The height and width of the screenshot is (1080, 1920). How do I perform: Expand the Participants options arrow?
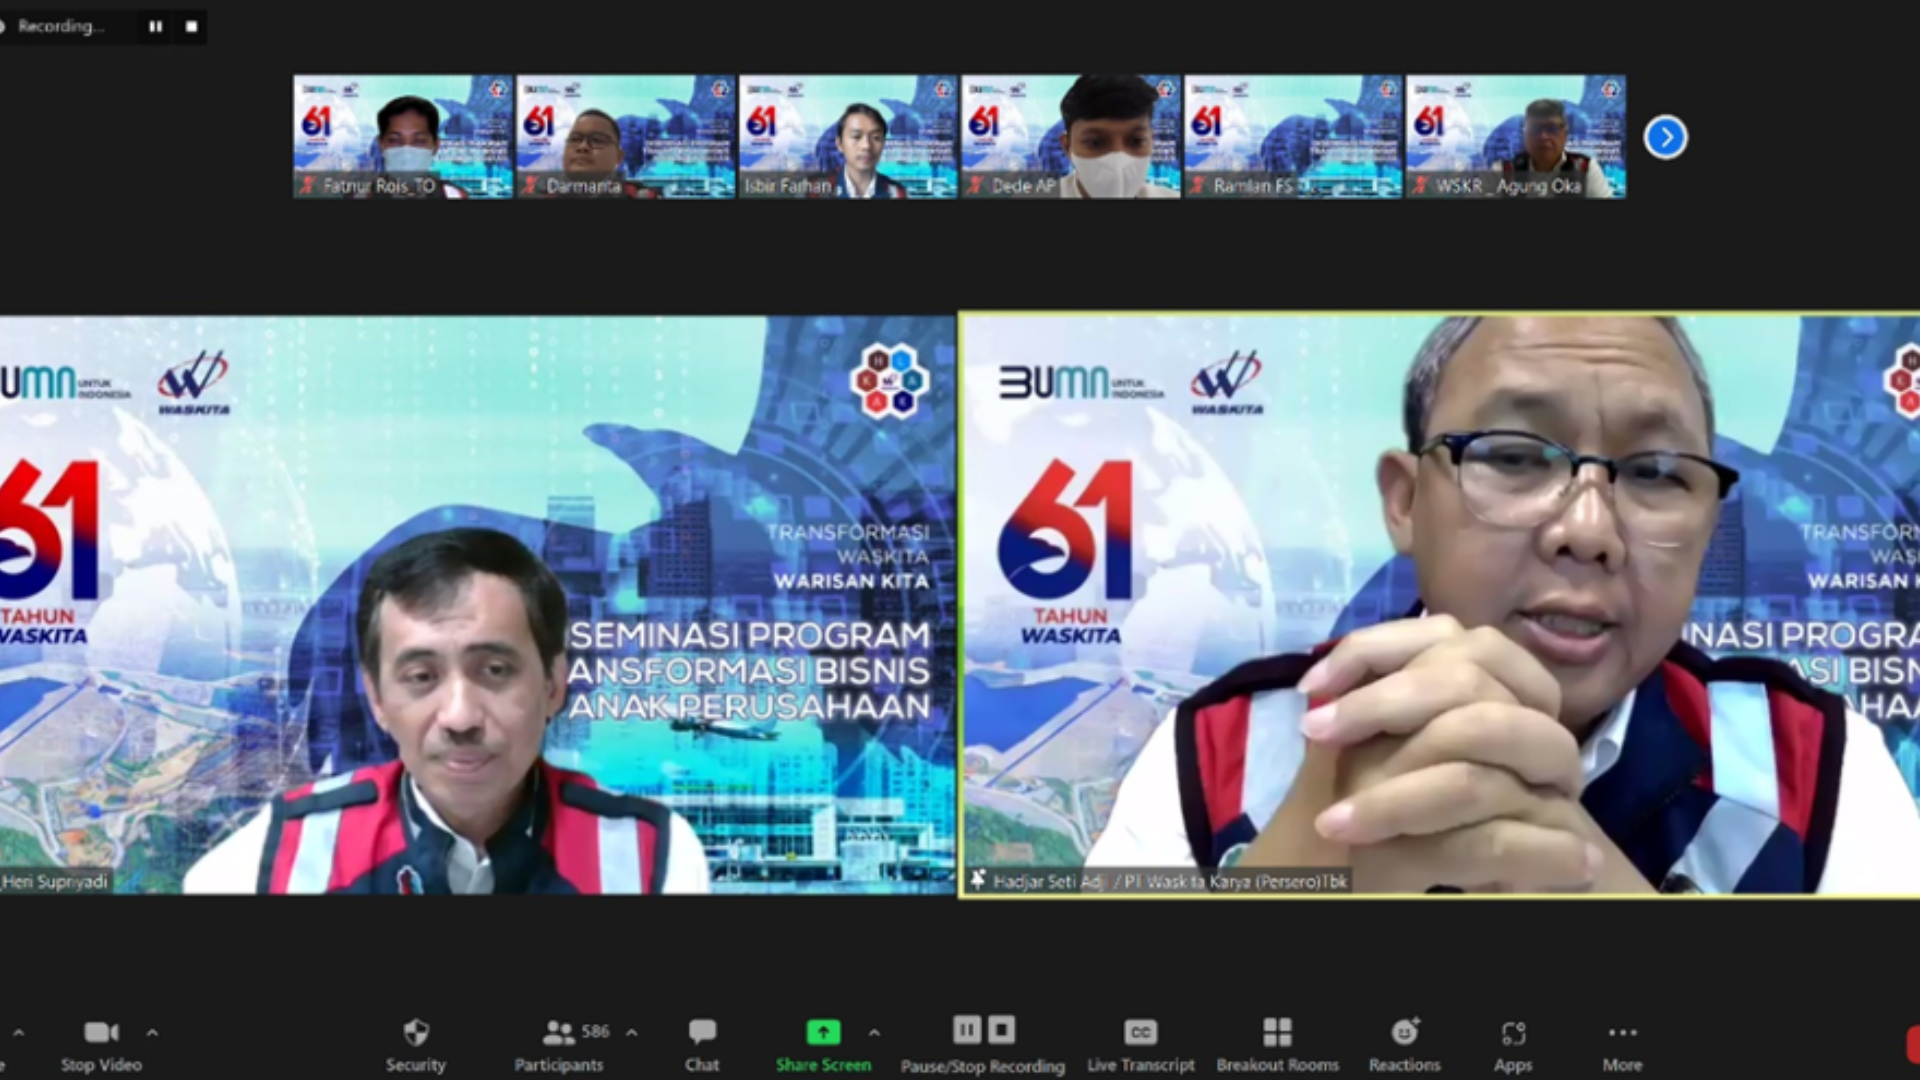pyautogui.click(x=631, y=1032)
